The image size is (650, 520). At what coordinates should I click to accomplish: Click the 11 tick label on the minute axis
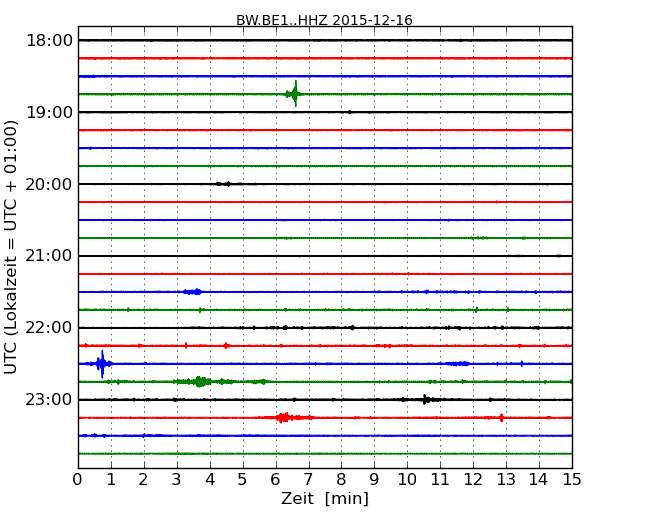pos(440,480)
